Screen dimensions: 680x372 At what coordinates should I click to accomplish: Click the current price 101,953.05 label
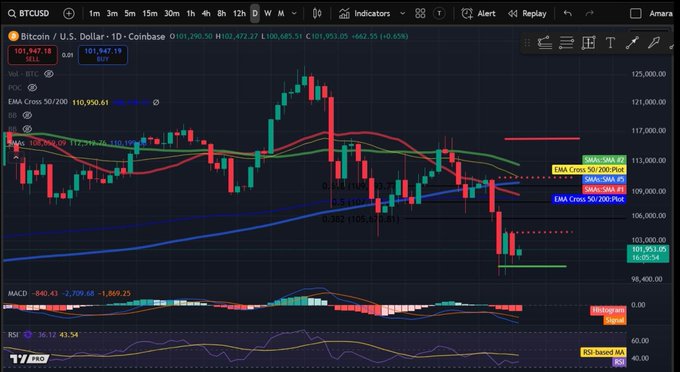tap(648, 254)
